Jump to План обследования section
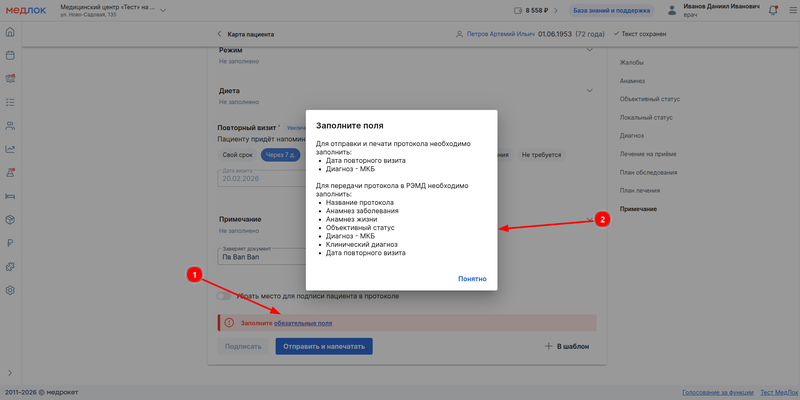This screenshot has height=400, width=800. (x=648, y=172)
